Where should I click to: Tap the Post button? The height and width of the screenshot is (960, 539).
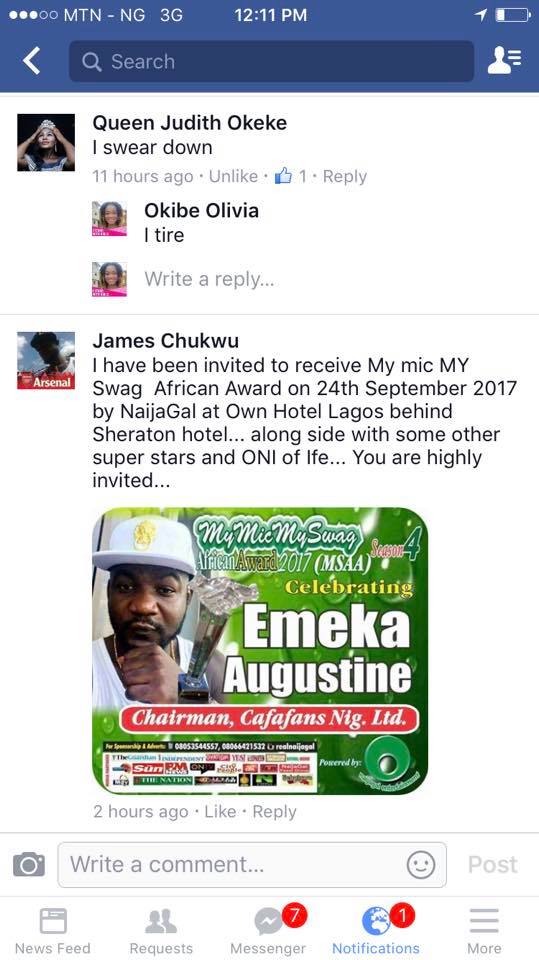click(492, 864)
